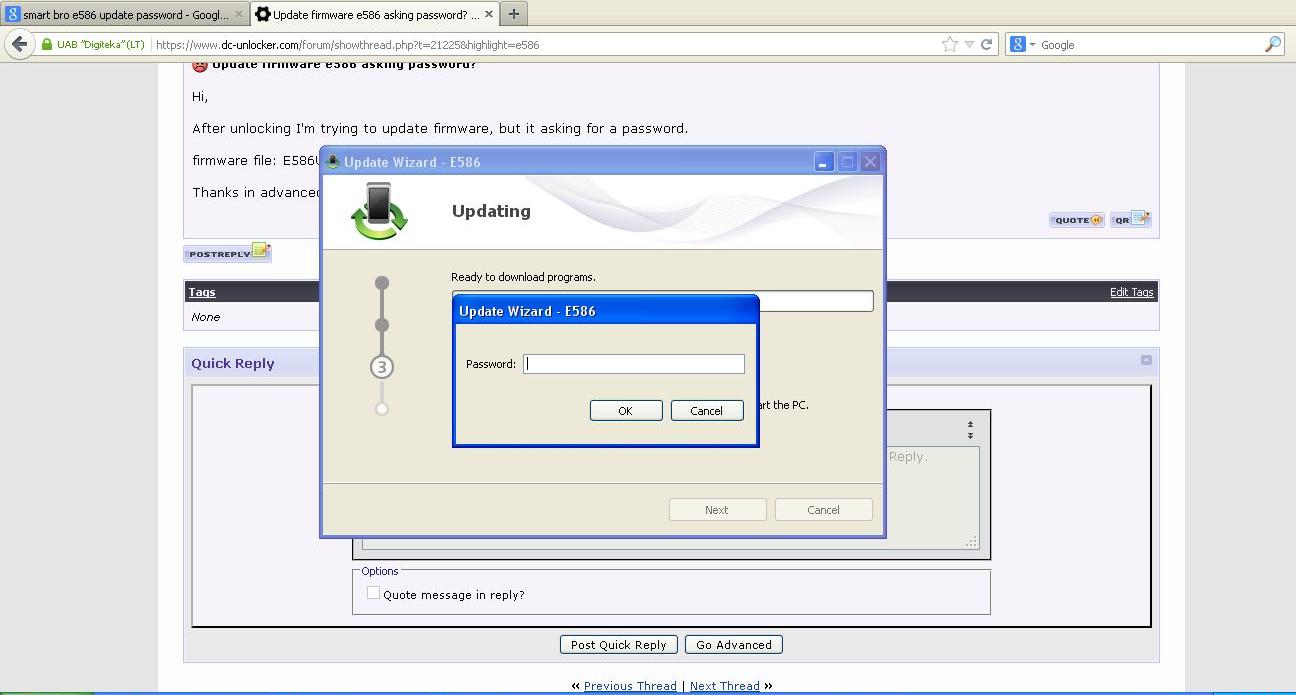Click the QR quick reply icon

point(1130,220)
